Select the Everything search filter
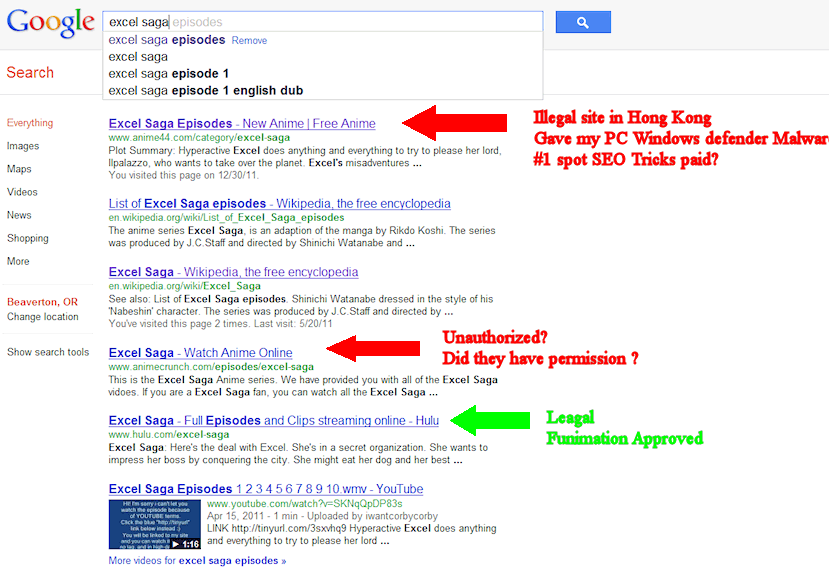 click(x=30, y=123)
